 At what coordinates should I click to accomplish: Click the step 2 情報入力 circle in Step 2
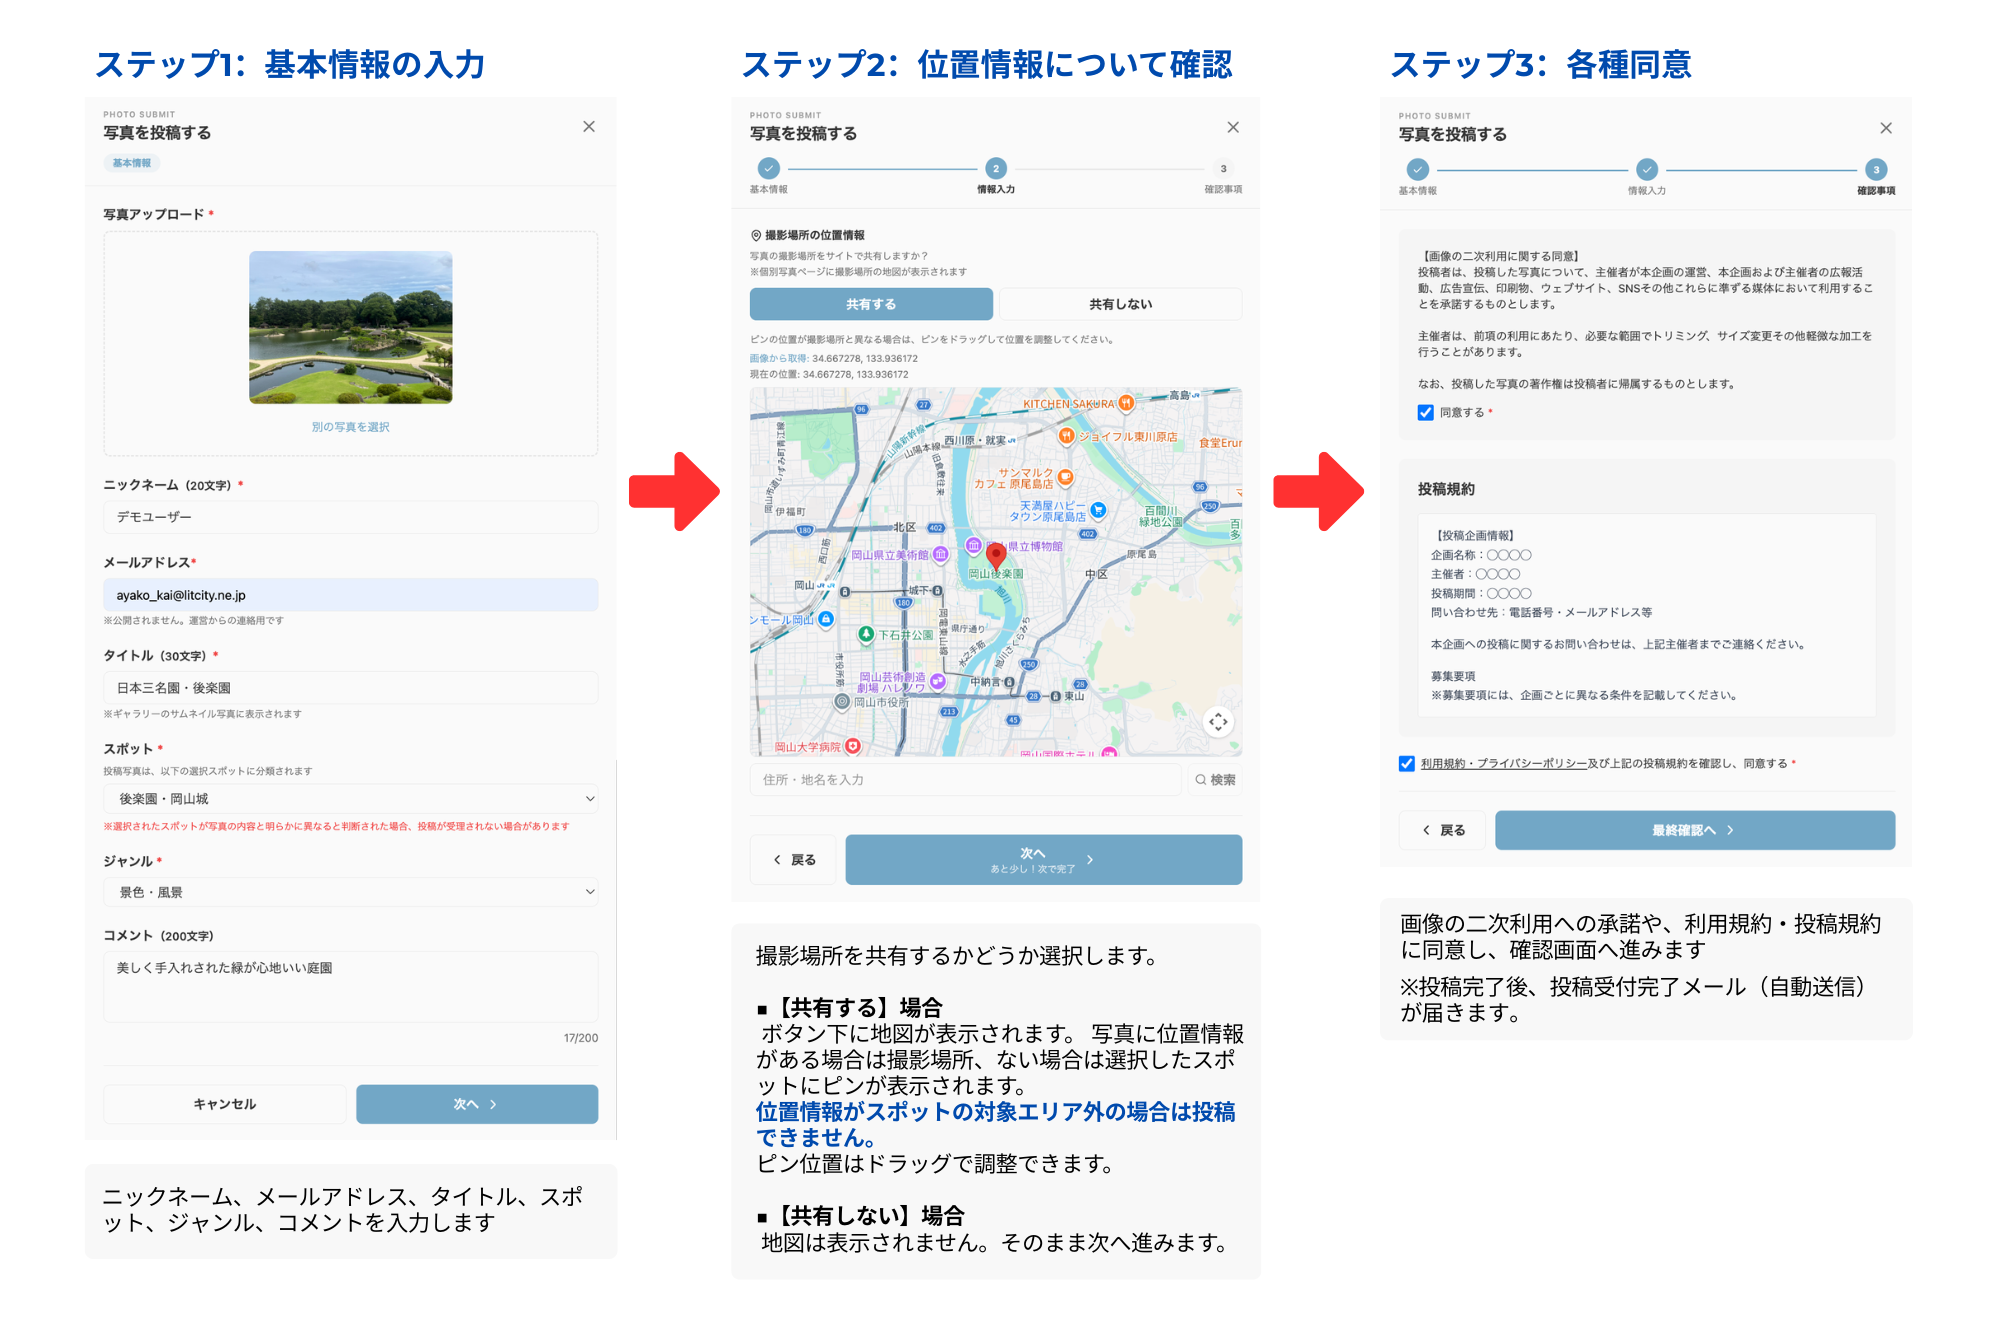coord(996,168)
